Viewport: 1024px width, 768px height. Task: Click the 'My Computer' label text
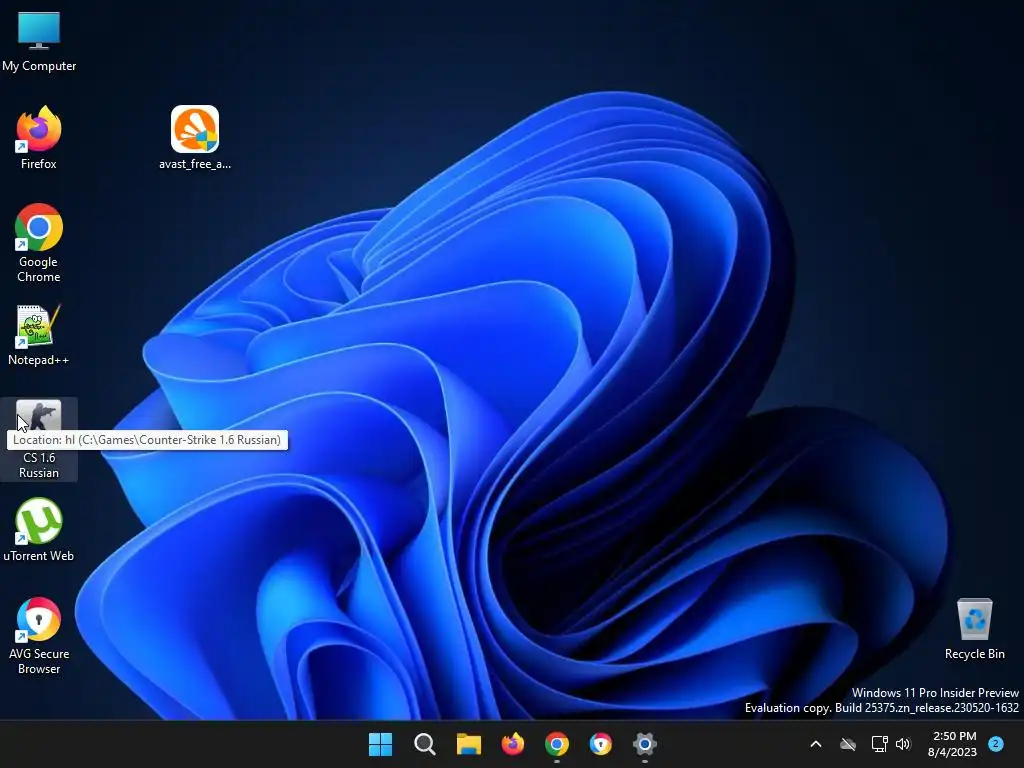[39, 66]
